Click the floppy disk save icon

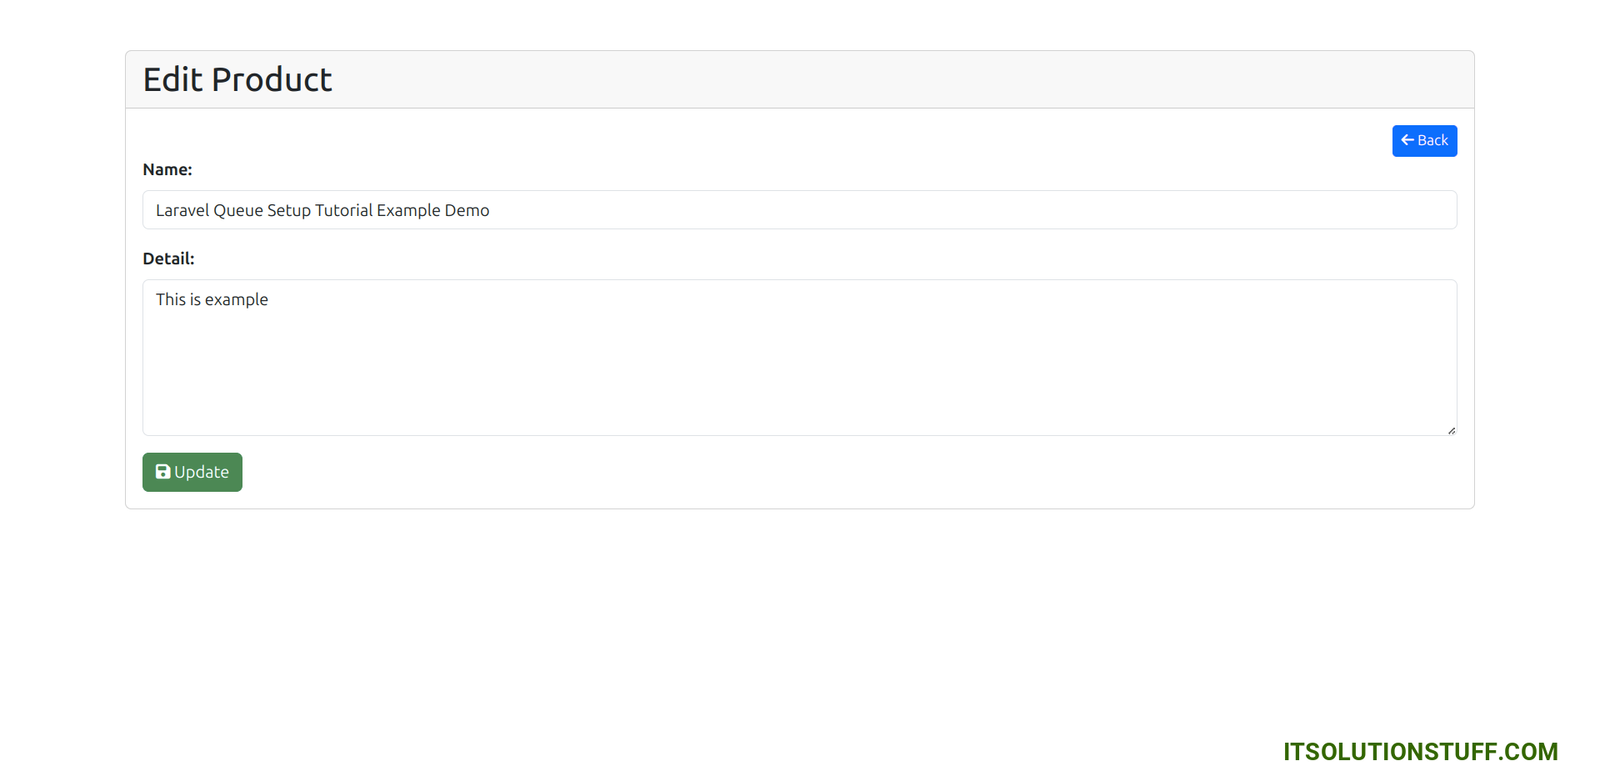tap(163, 472)
